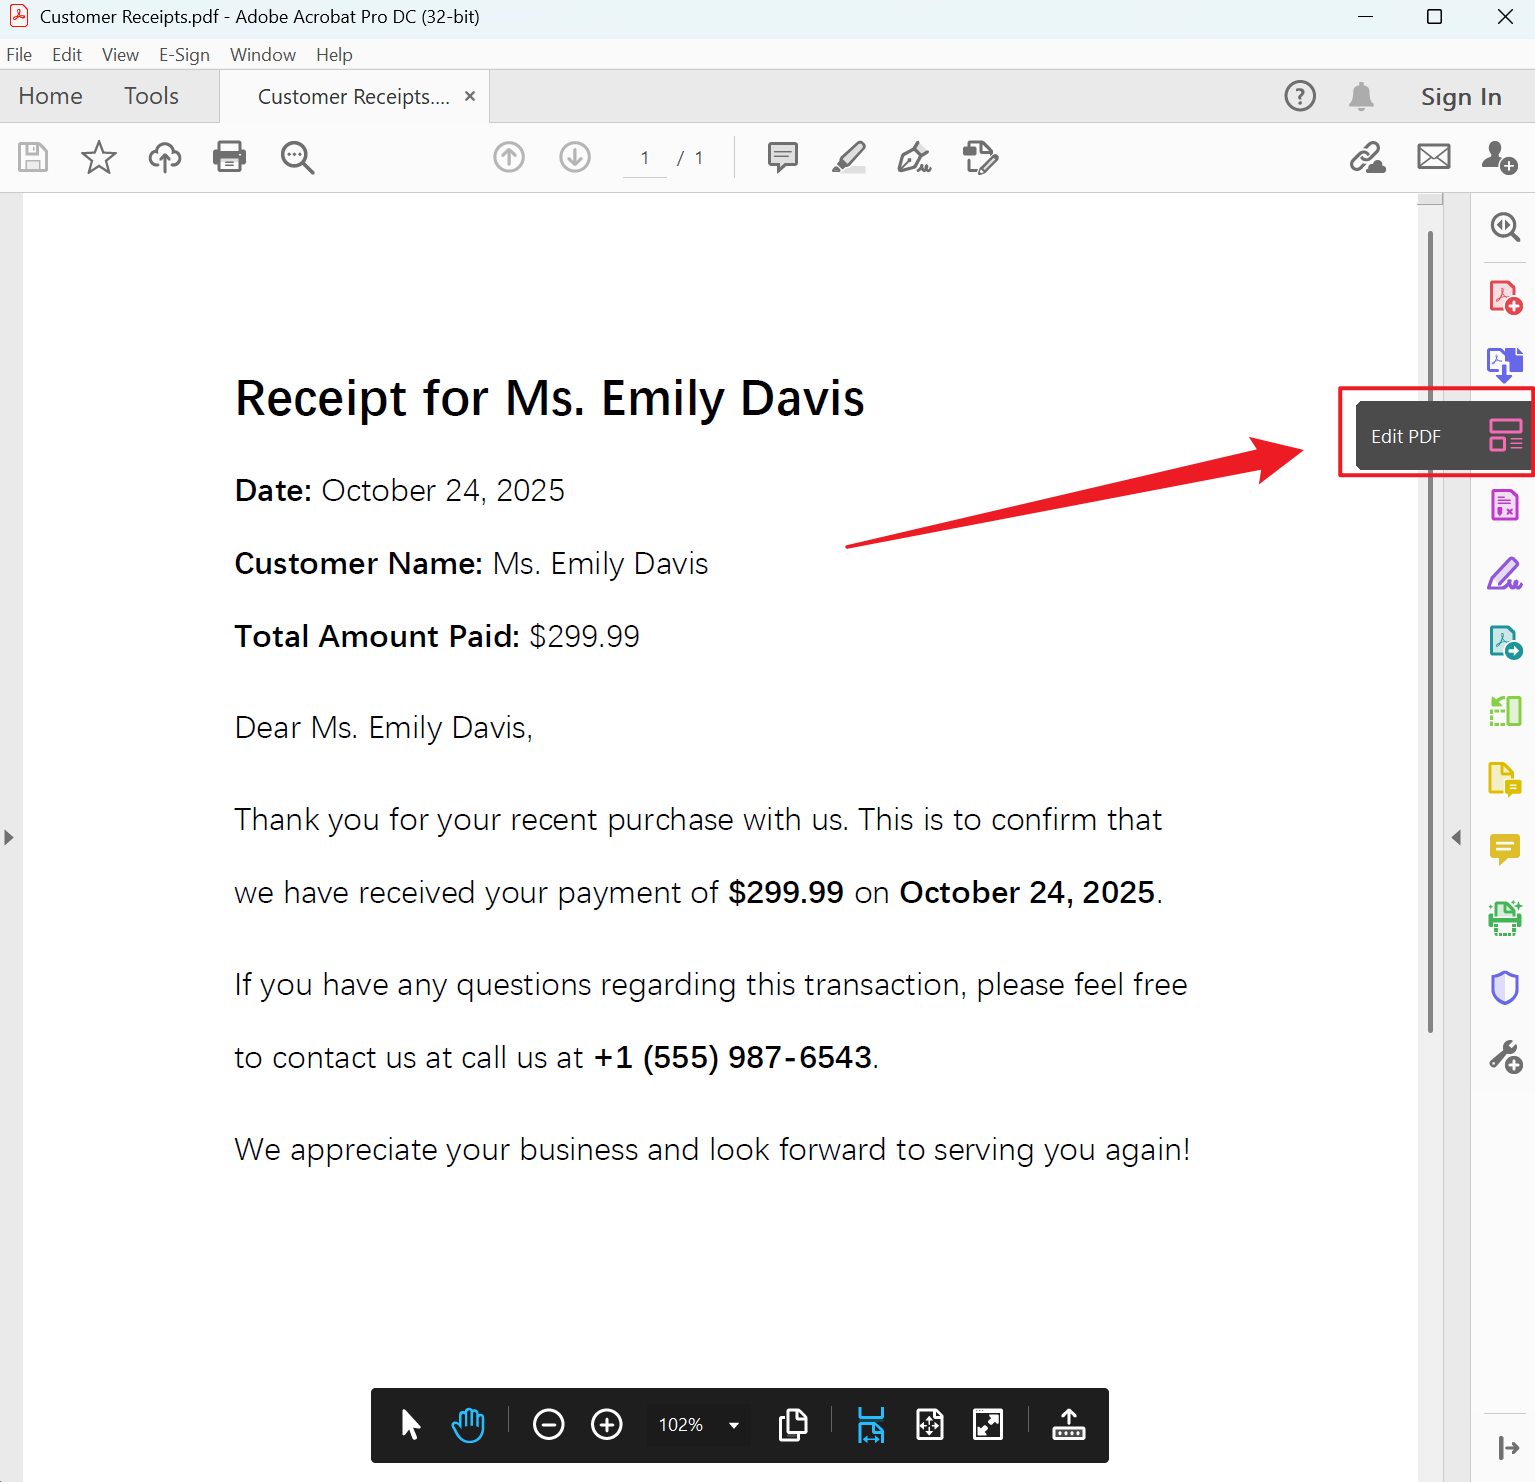The image size is (1535, 1482).
Task: Open the Edit PDF tool
Action: (1504, 436)
